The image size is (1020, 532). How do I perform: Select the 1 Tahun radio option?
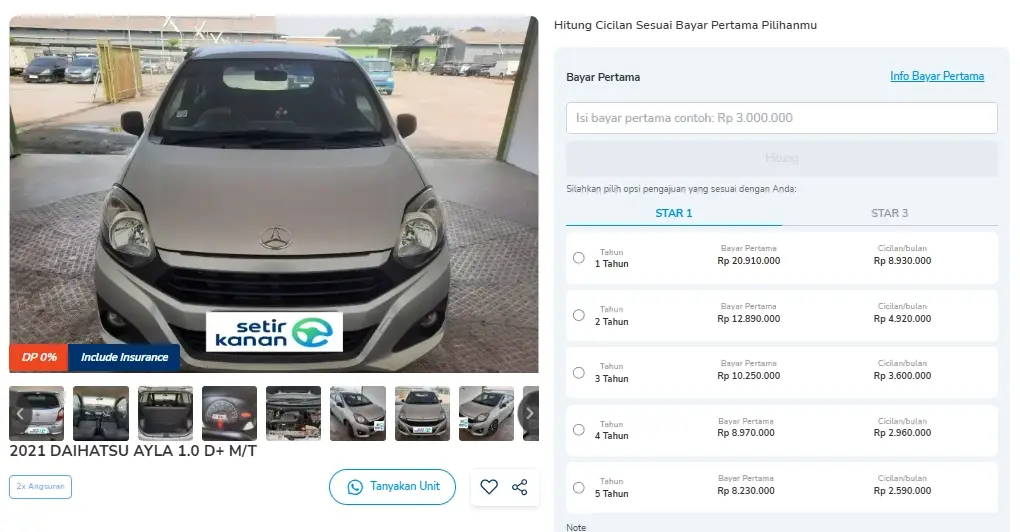pyautogui.click(x=578, y=258)
